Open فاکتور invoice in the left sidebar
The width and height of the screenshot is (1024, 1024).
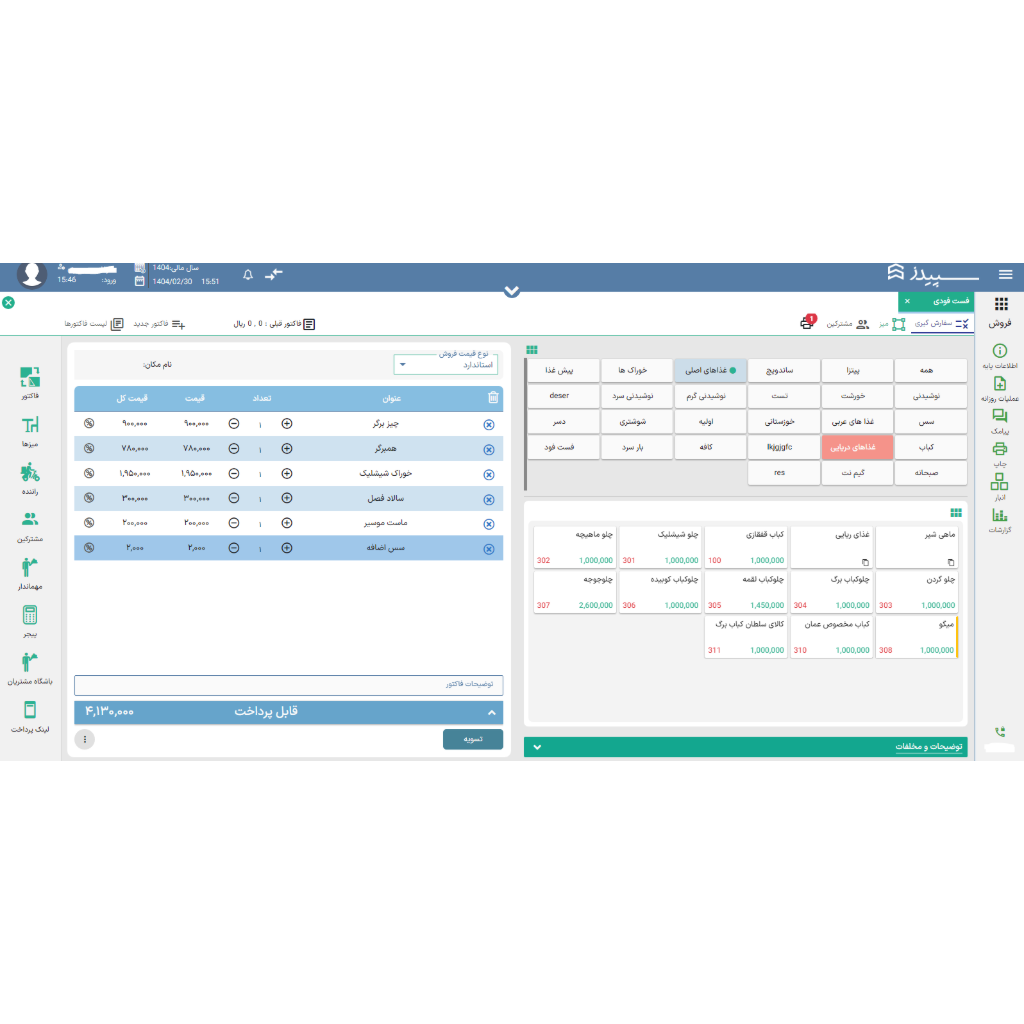click(x=30, y=383)
